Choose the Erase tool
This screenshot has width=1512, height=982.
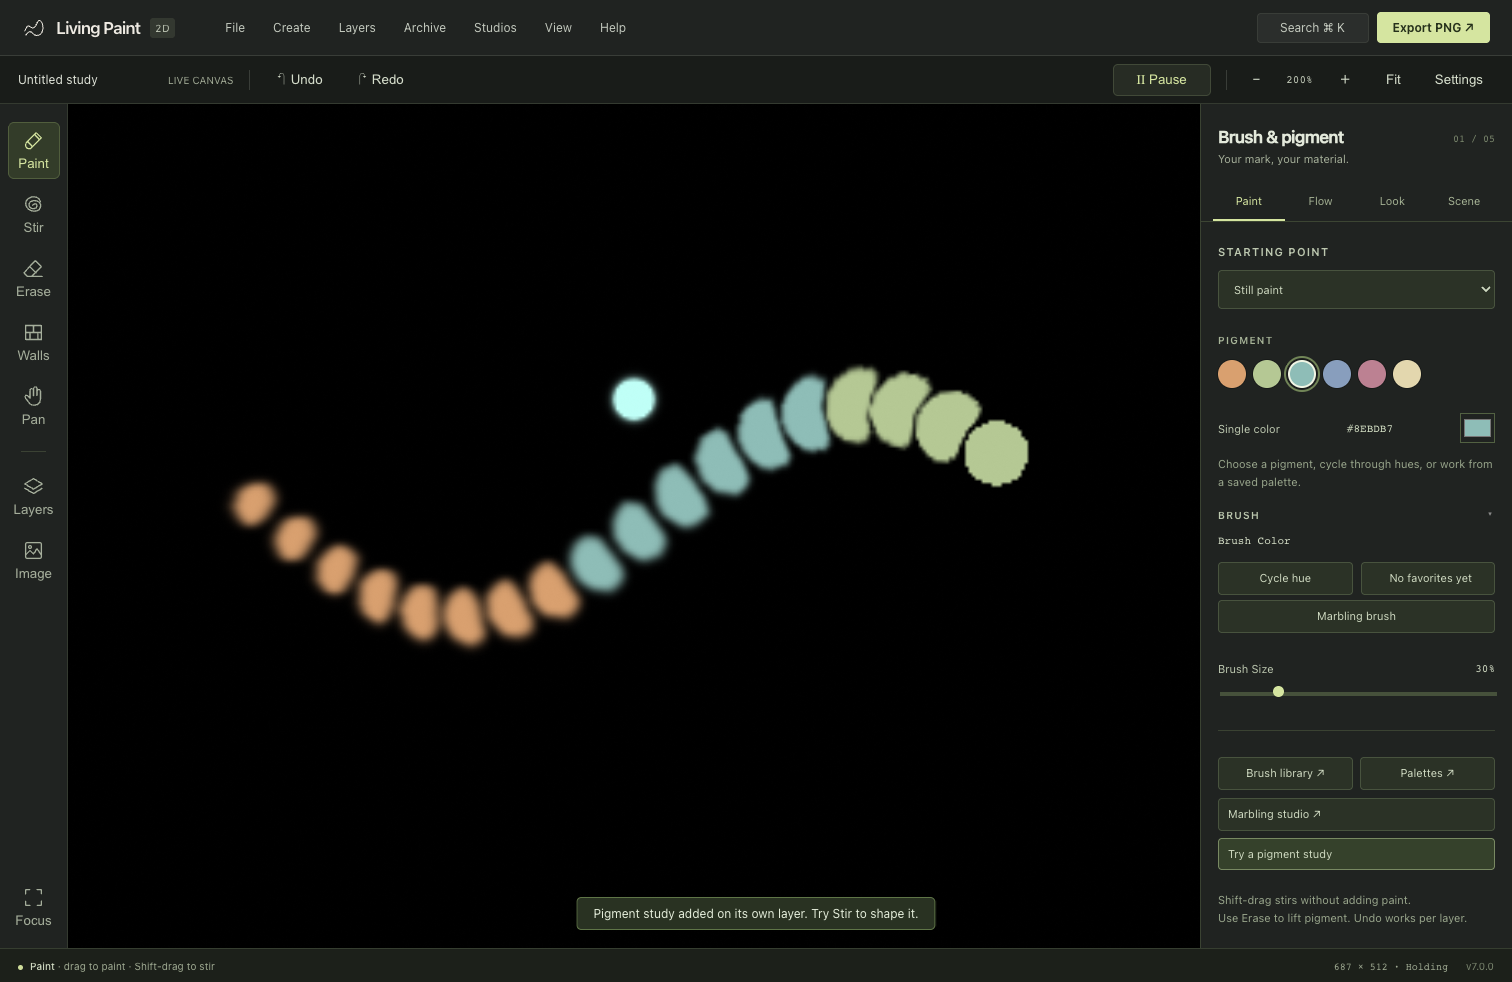click(x=34, y=279)
